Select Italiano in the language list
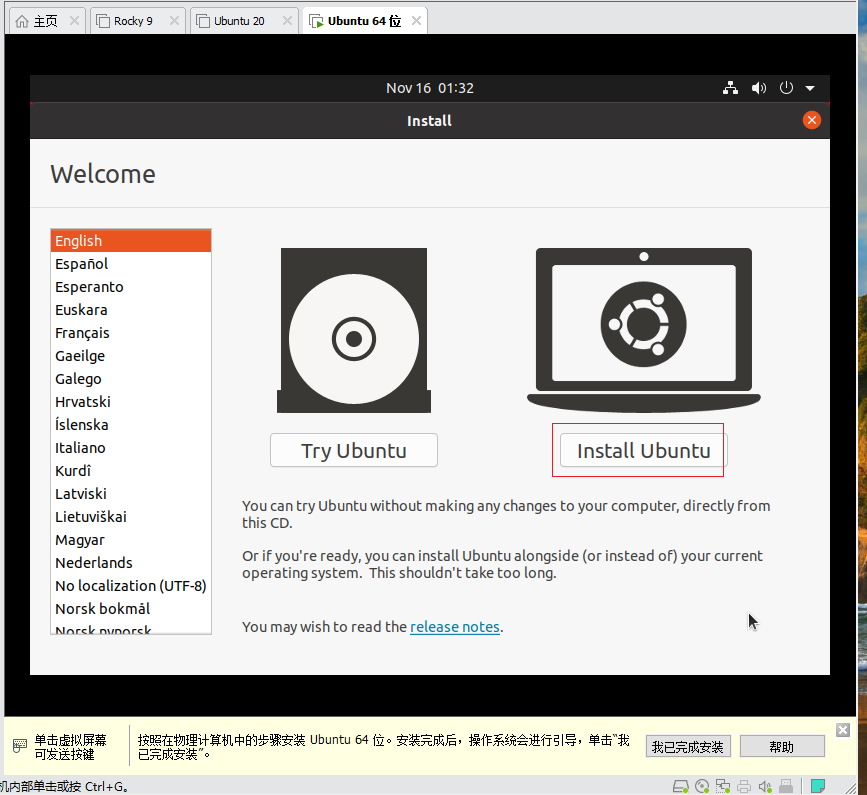The height and width of the screenshot is (795, 867). (130, 448)
